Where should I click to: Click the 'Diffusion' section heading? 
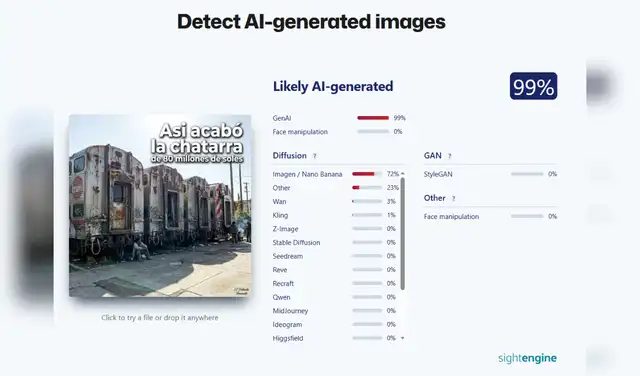(x=289, y=156)
